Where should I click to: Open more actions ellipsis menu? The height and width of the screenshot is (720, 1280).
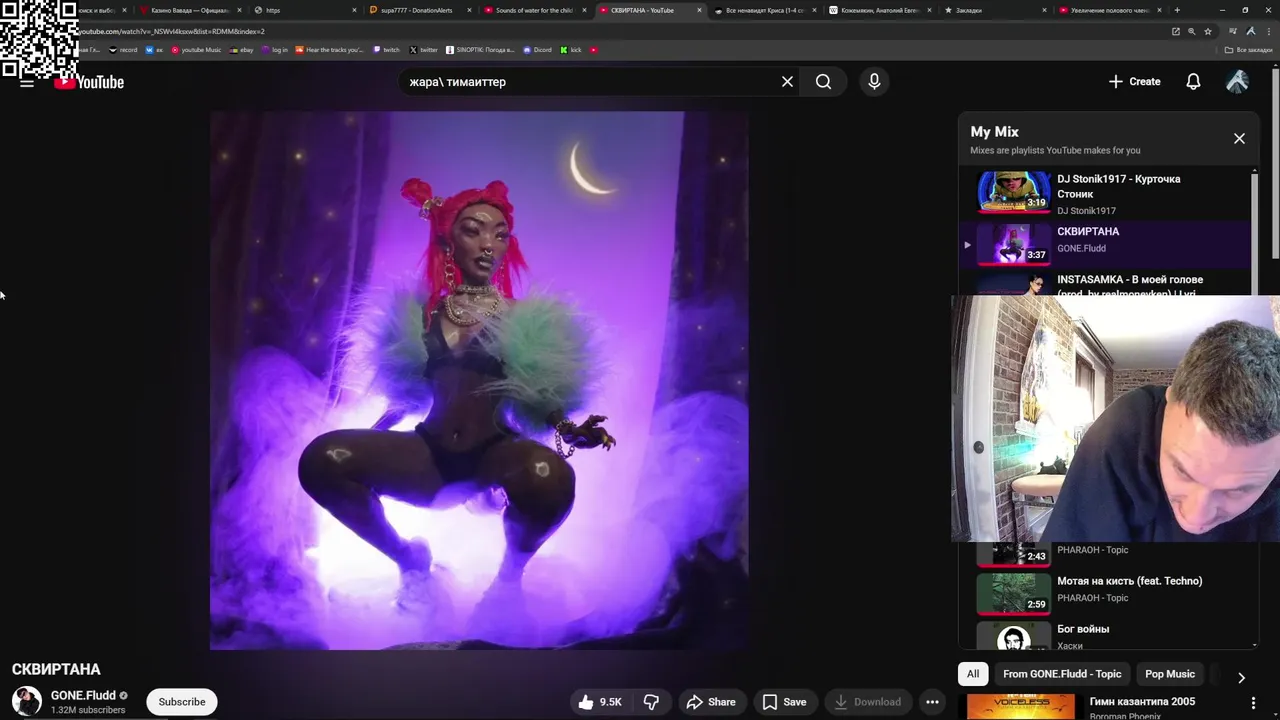[932, 702]
